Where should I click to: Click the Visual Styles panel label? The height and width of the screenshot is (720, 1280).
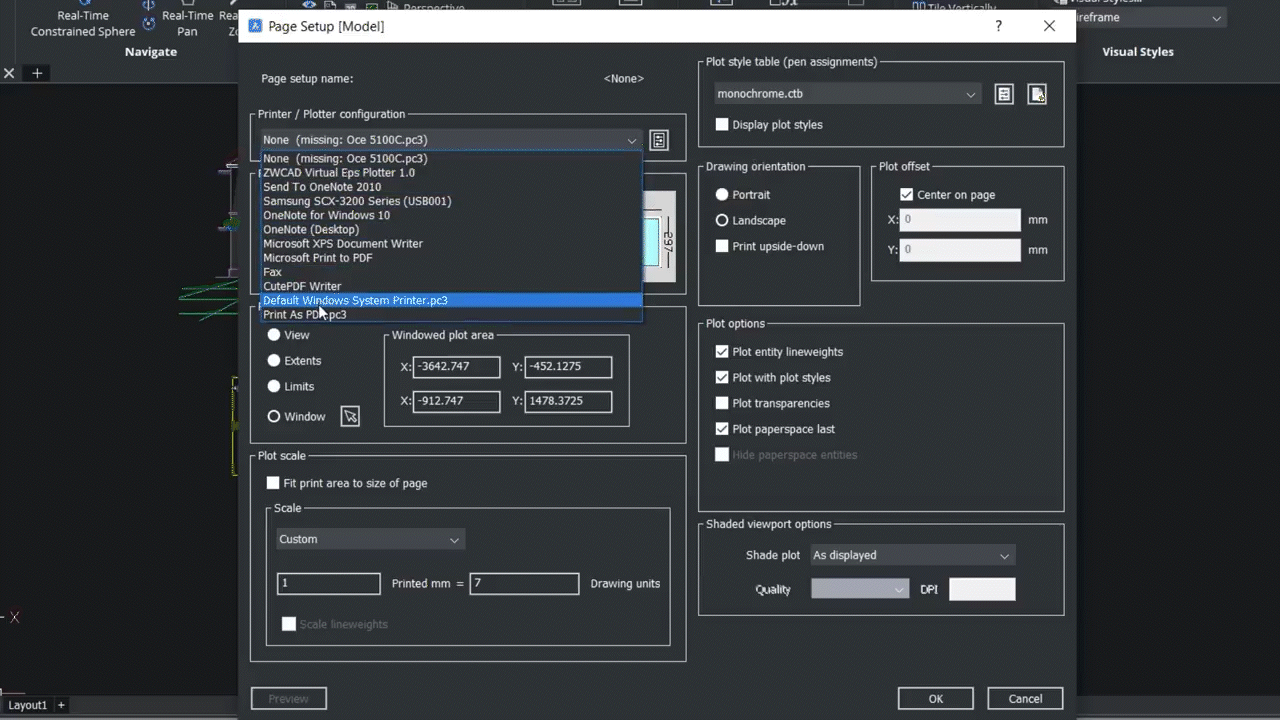pos(1138,52)
